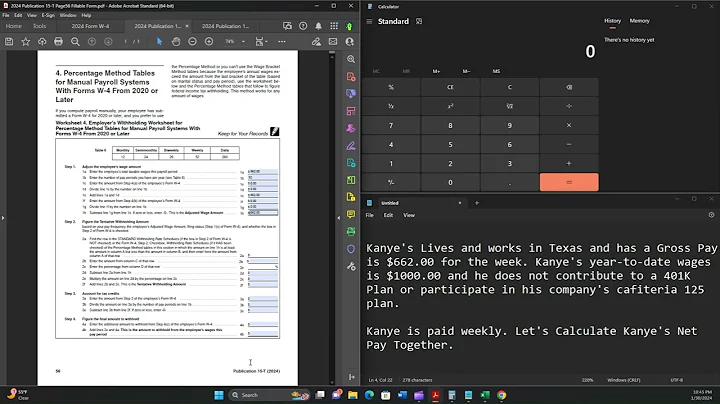
Task: Click the Calculator M+ memory add button
Action: [x=436, y=71]
